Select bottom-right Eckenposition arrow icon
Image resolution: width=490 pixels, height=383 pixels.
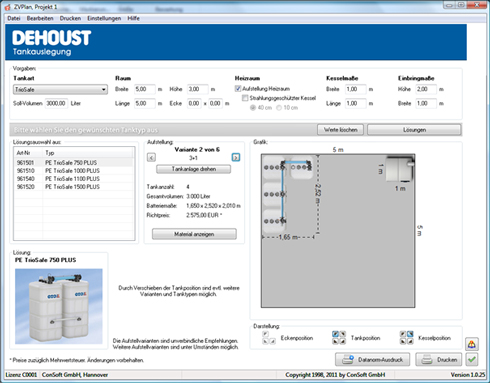pos(273,341)
